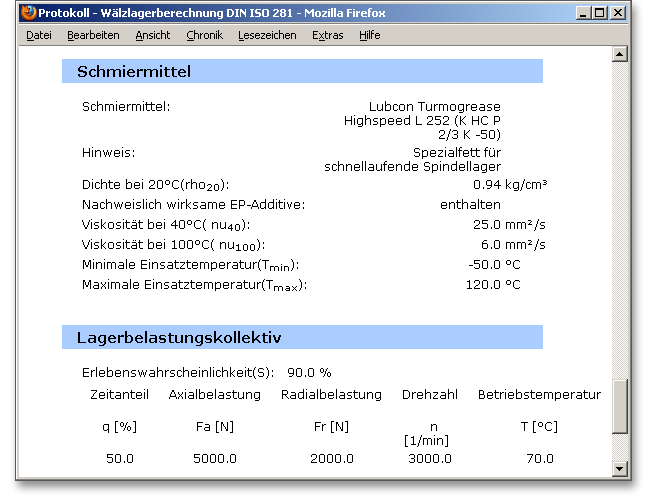Open the Lesezeichen menu

[x=267, y=35]
